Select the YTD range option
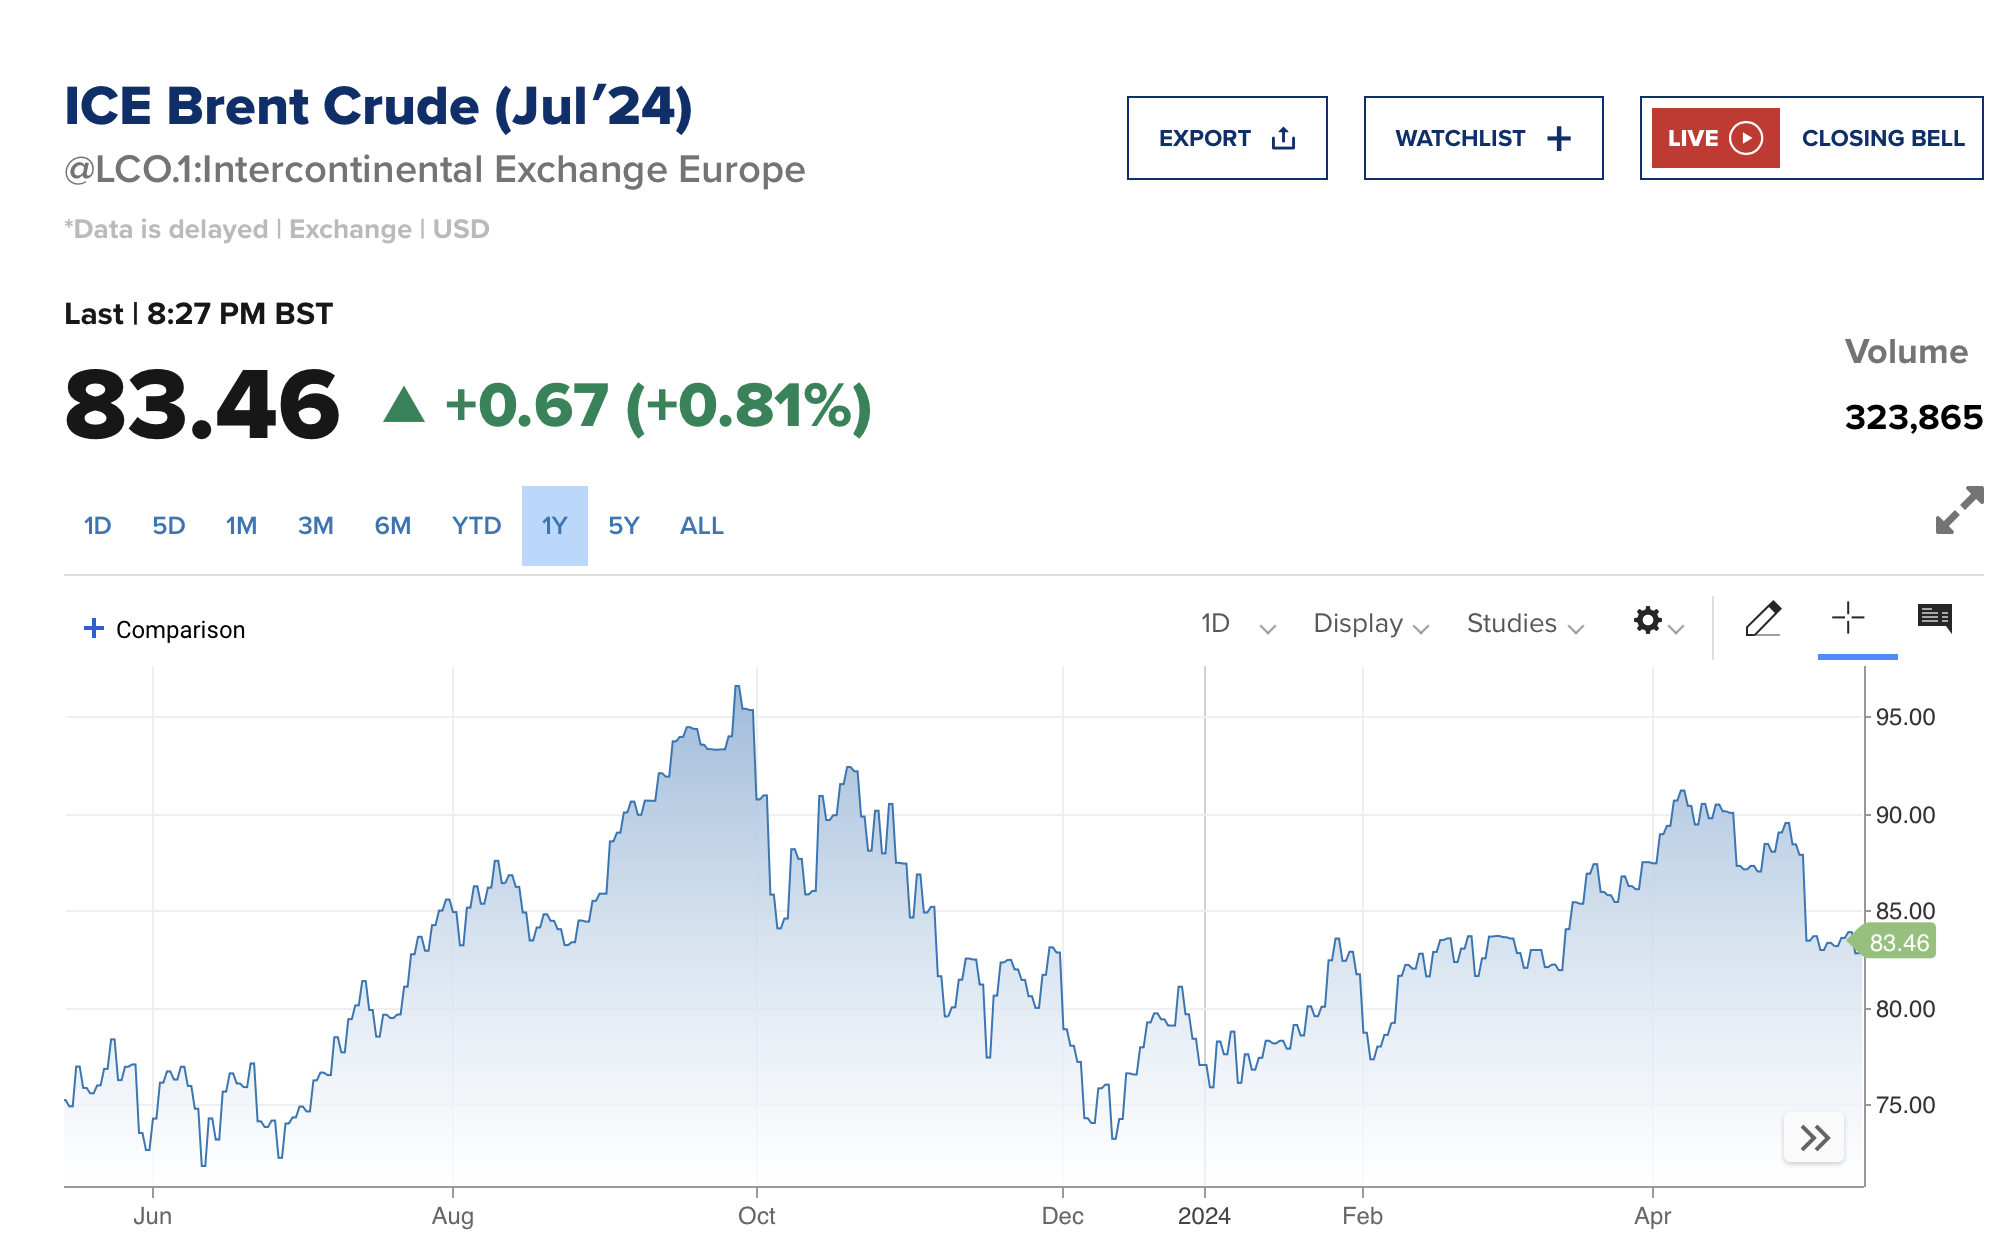Viewport: 2016px width, 1250px height. (x=476, y=526)
